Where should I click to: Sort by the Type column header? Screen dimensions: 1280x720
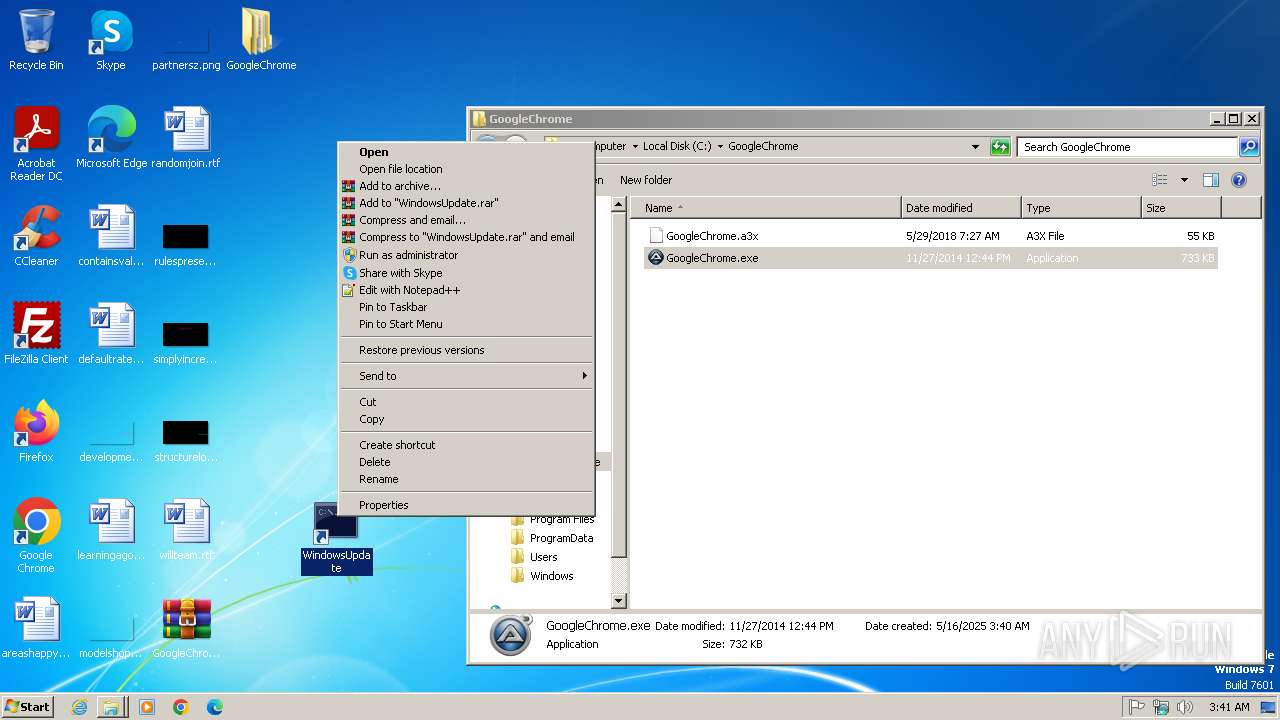tap(1081, 208)
